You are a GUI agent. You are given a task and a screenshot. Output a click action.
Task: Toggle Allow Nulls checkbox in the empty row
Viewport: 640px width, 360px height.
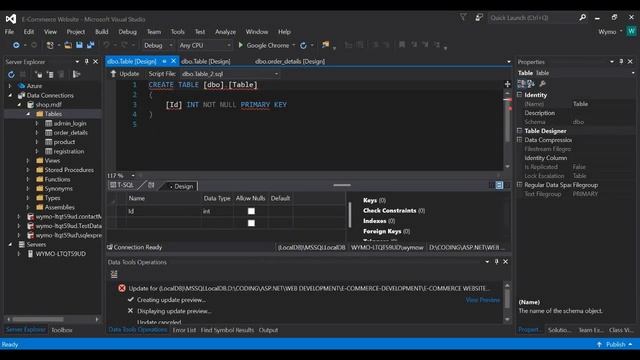[x=251, y=223]
